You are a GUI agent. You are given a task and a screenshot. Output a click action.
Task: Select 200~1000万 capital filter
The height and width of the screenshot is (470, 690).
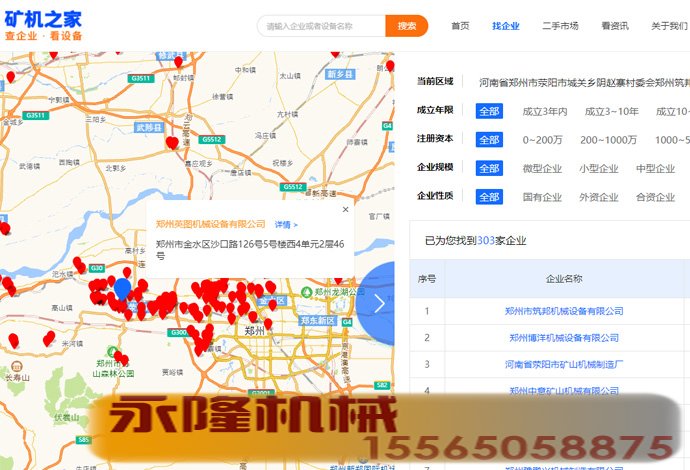pos(608,140)
